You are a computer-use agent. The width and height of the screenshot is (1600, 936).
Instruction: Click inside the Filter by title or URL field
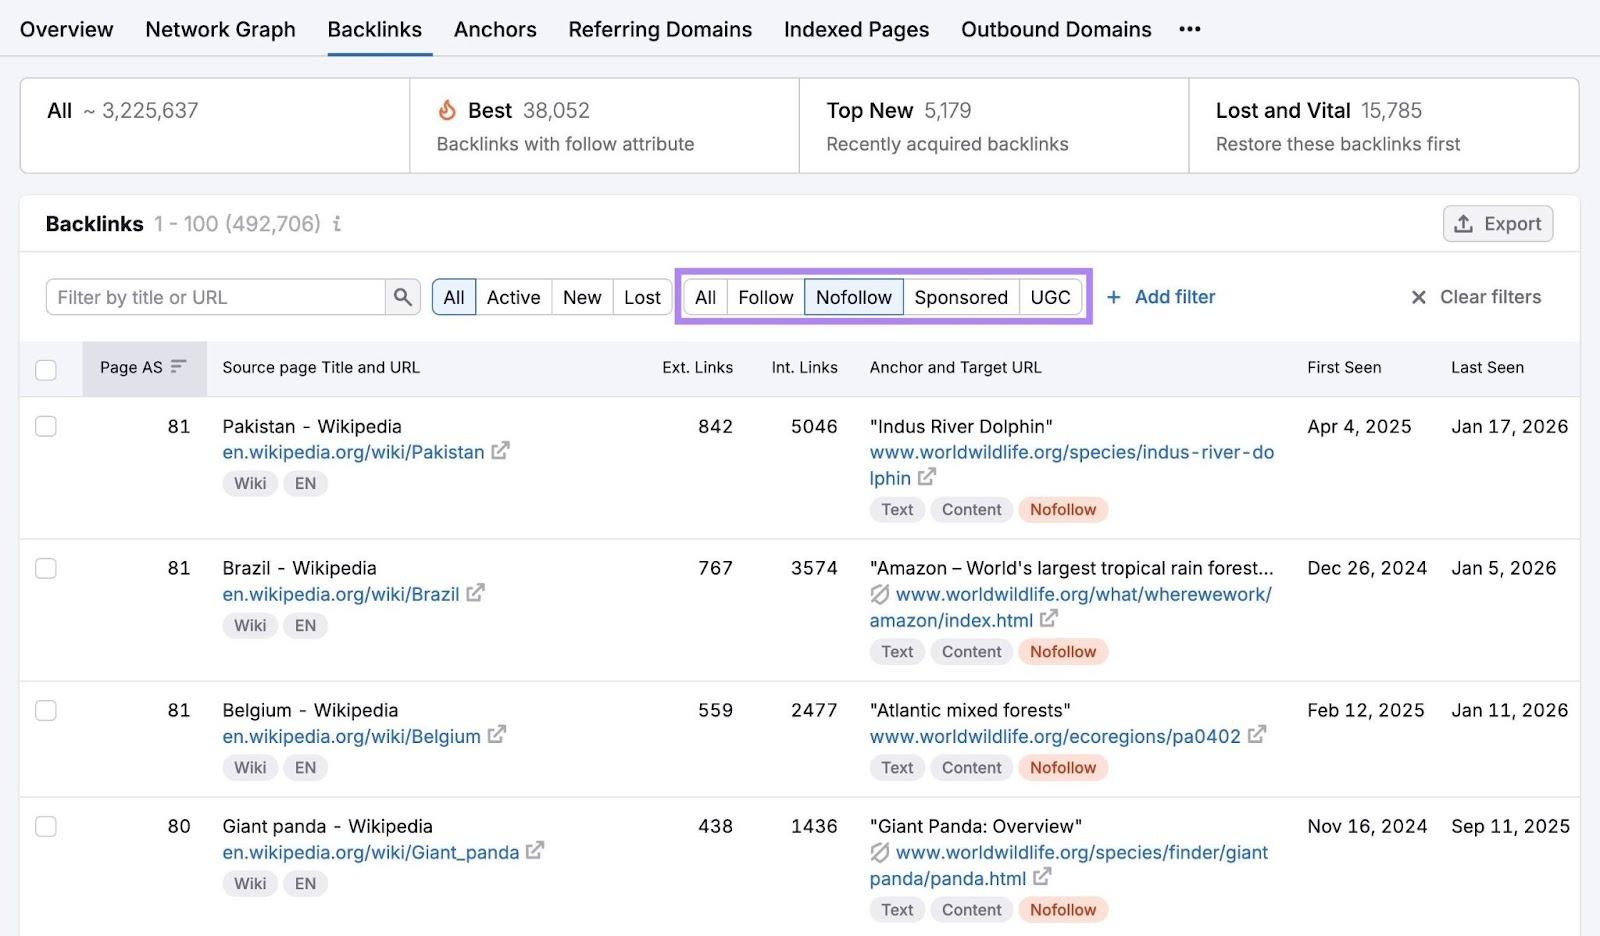[215, 296]
